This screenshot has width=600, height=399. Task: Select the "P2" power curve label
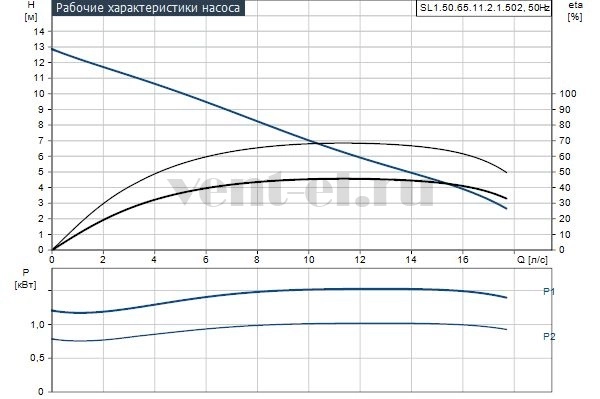pos(549,337)
